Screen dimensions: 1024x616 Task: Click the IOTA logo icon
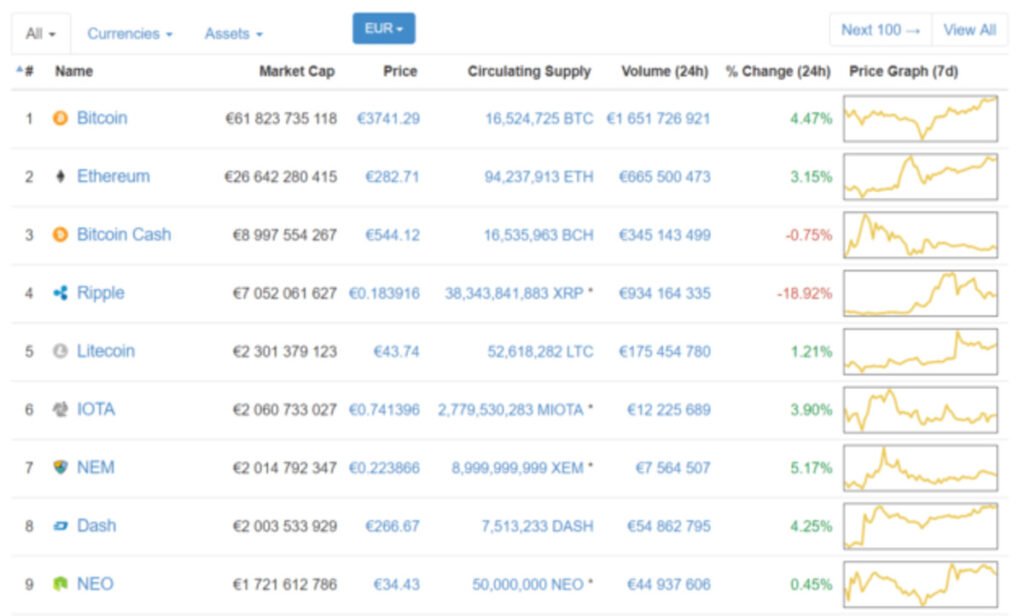click(x=60, y=409)
